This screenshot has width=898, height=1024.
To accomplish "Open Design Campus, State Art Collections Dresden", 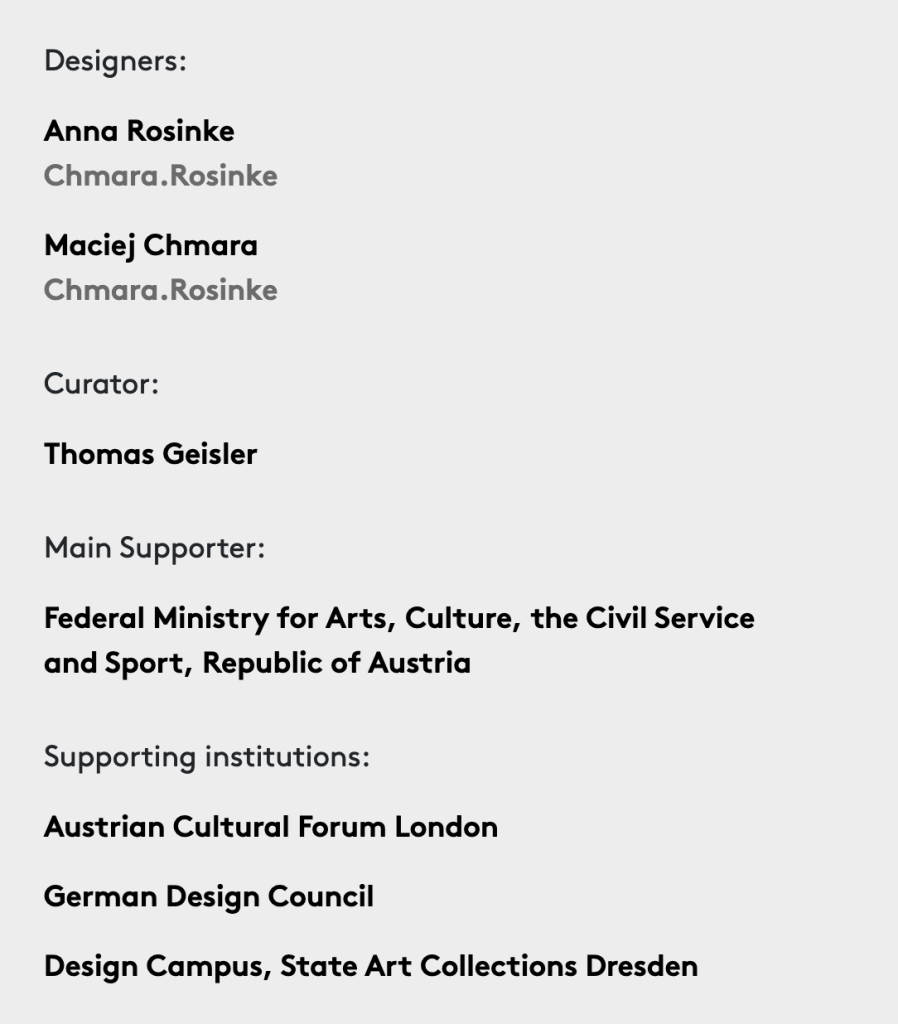I will coord(371,967).
